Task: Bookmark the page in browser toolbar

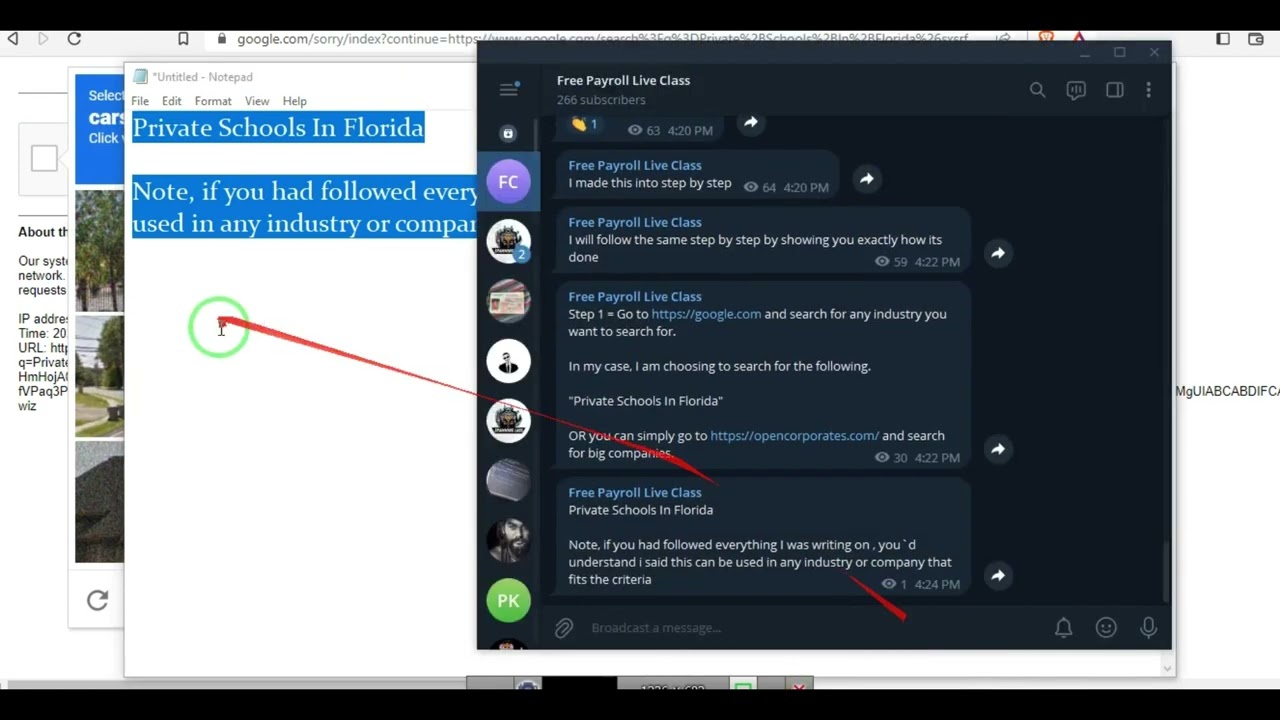Action: pyautogui.click(x=183, y=39)
